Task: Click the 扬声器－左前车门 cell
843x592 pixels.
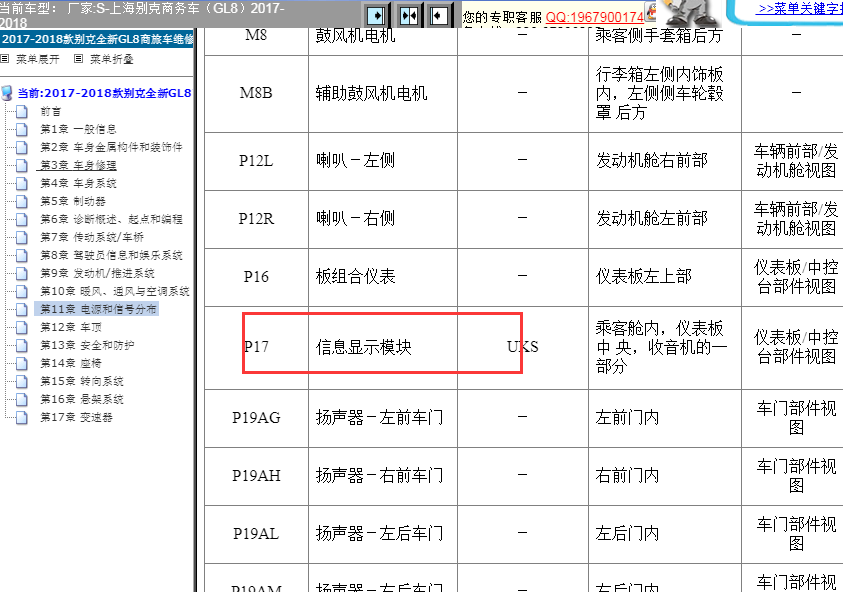Action: tap(383, 418)
